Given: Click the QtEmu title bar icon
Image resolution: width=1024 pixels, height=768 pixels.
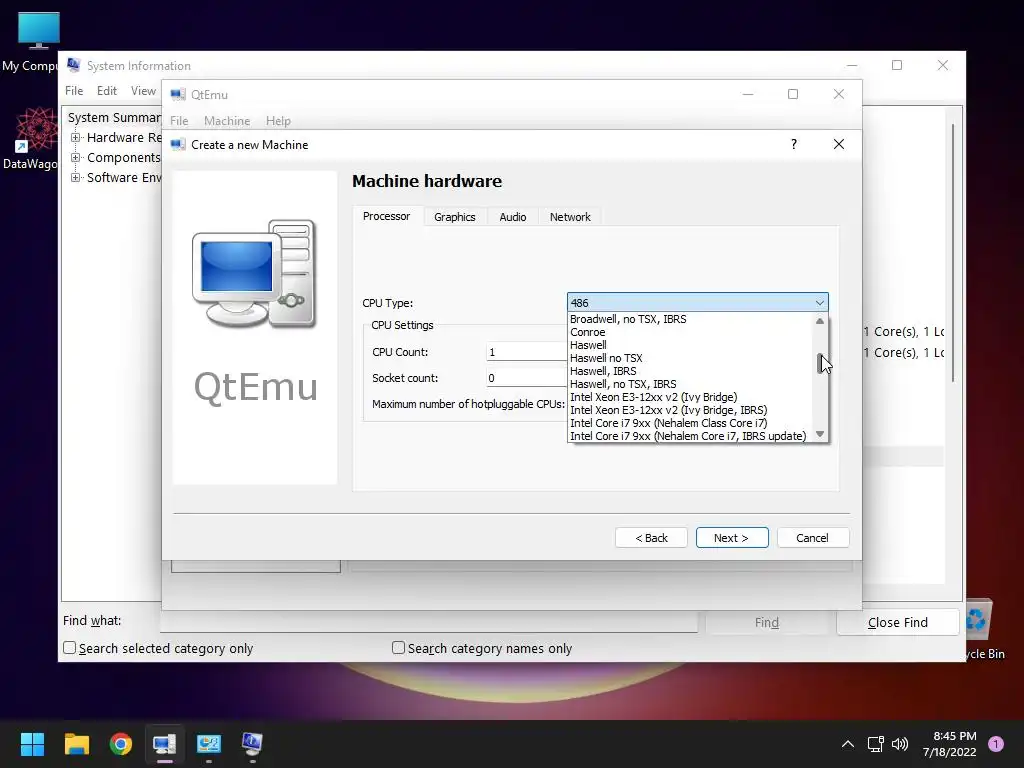Looking at the screenshot, I should (x=178, y=95).
